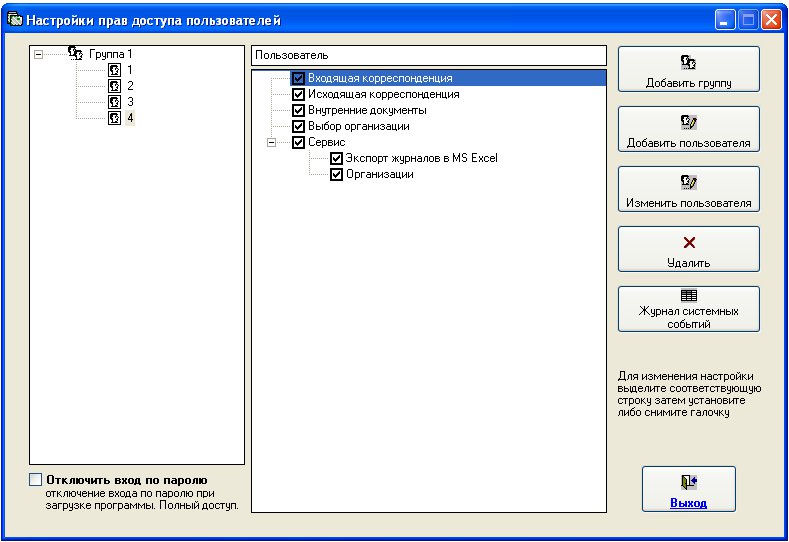Screen dimensions: 789x542
Task: Click the user icon beside 4
Action: coord(115,118)
